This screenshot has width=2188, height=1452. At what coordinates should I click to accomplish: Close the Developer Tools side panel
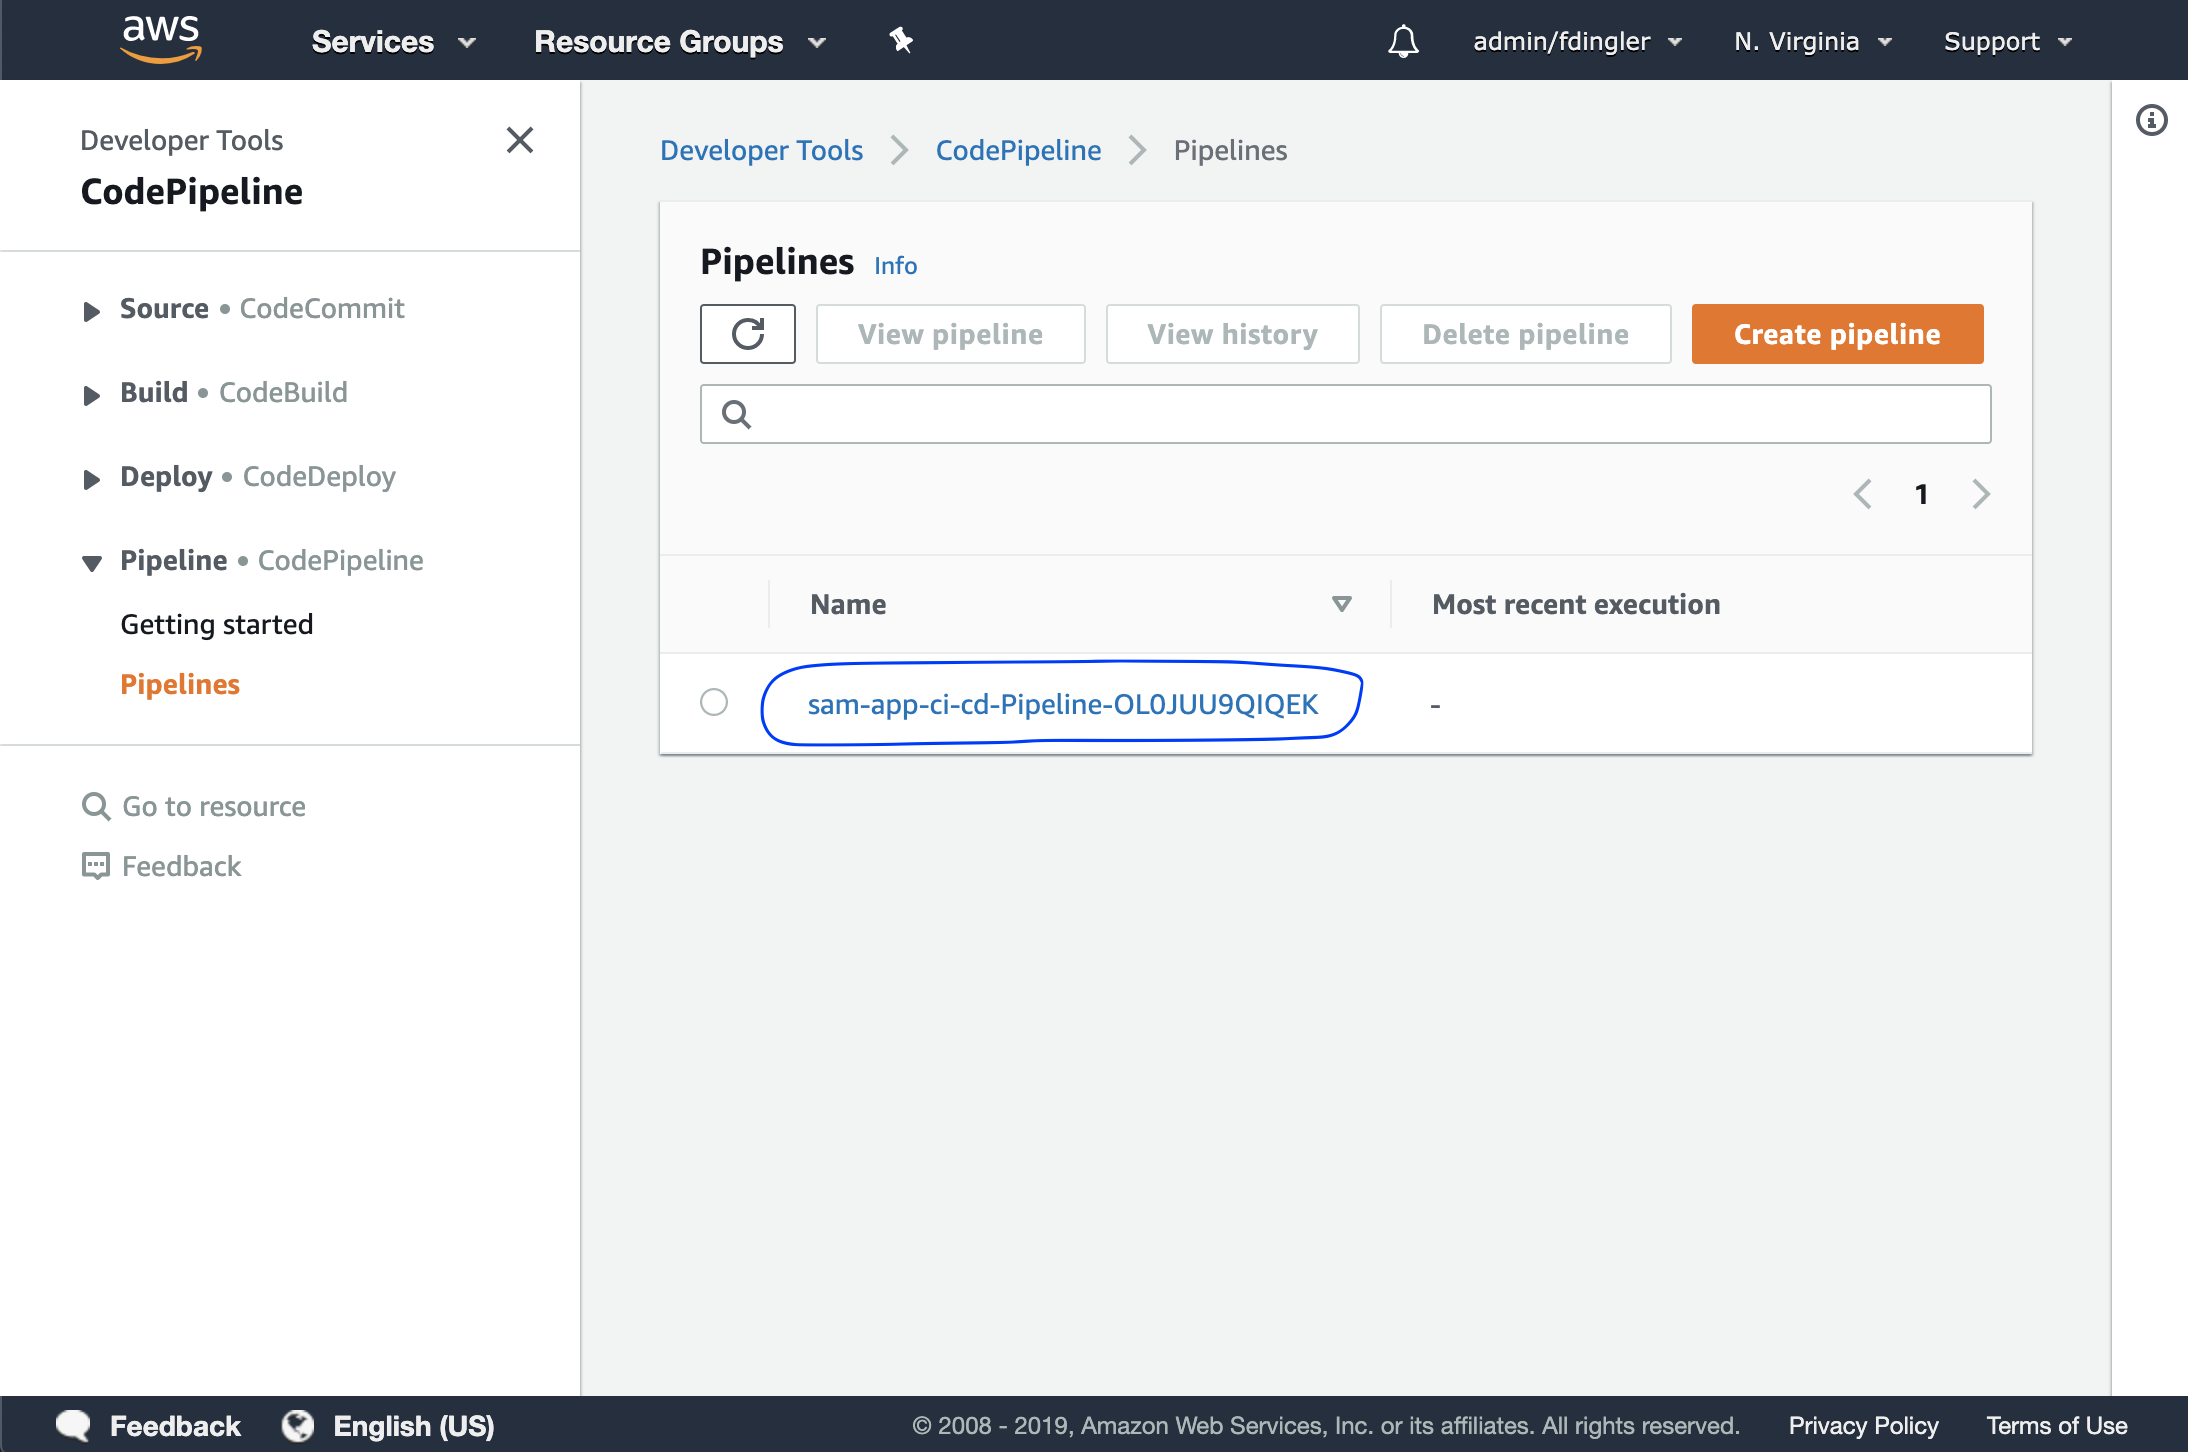pyautogui.click(x=520, y=140)
